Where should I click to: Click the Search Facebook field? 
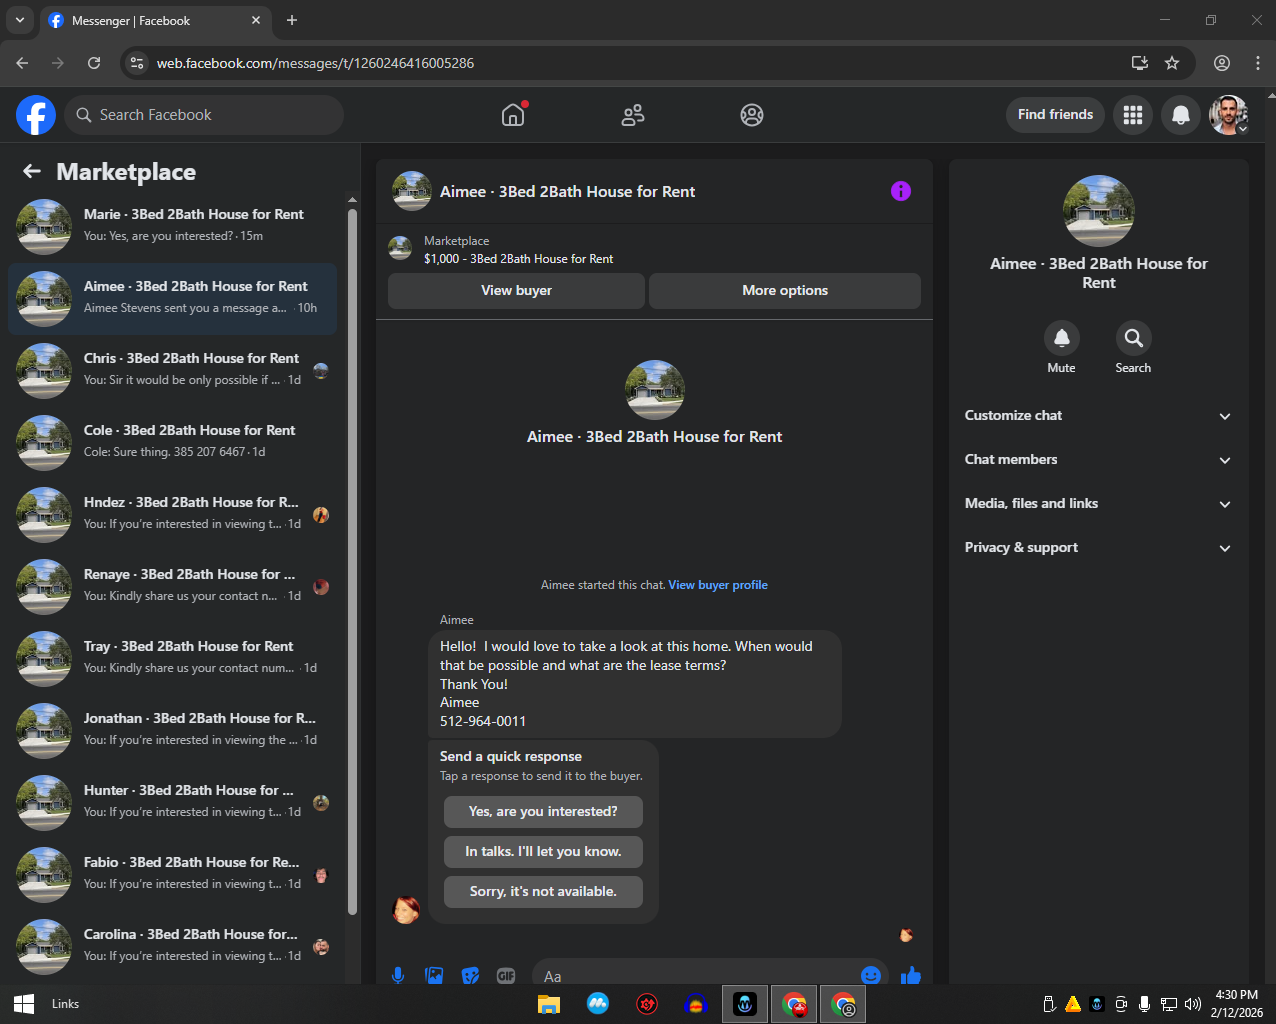click(204, 115)
